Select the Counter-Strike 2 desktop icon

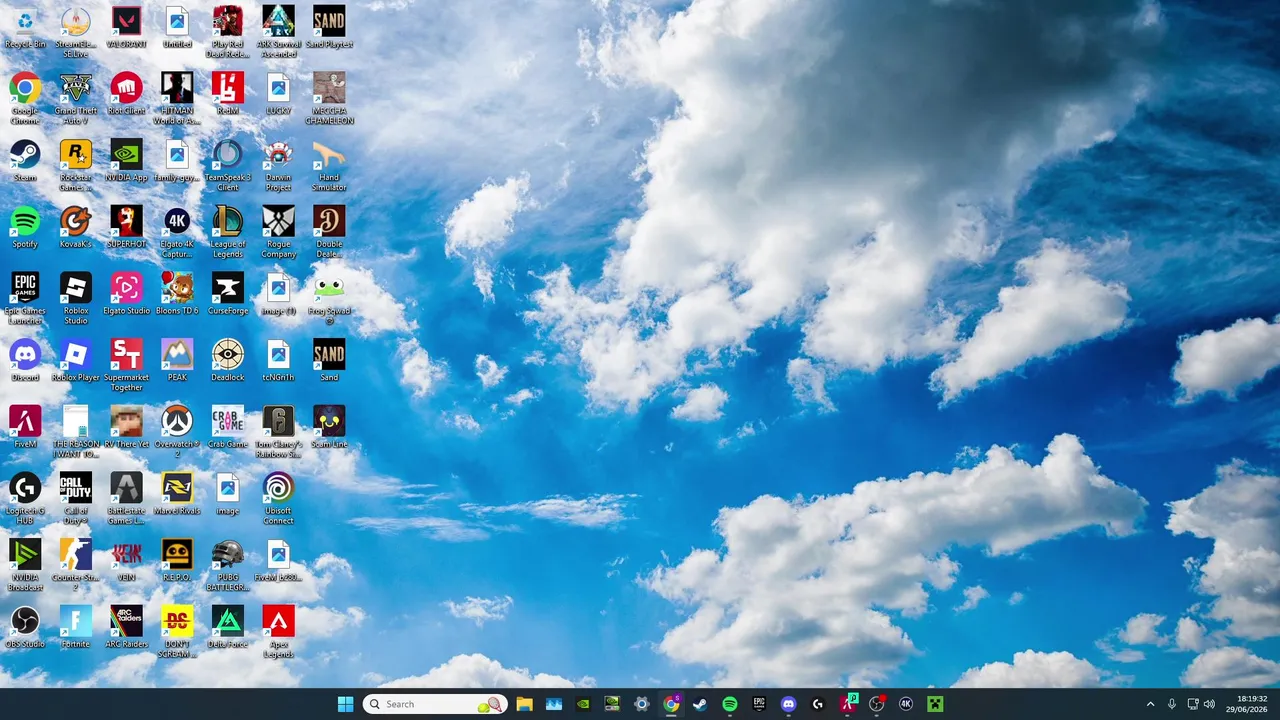(76, 567)
